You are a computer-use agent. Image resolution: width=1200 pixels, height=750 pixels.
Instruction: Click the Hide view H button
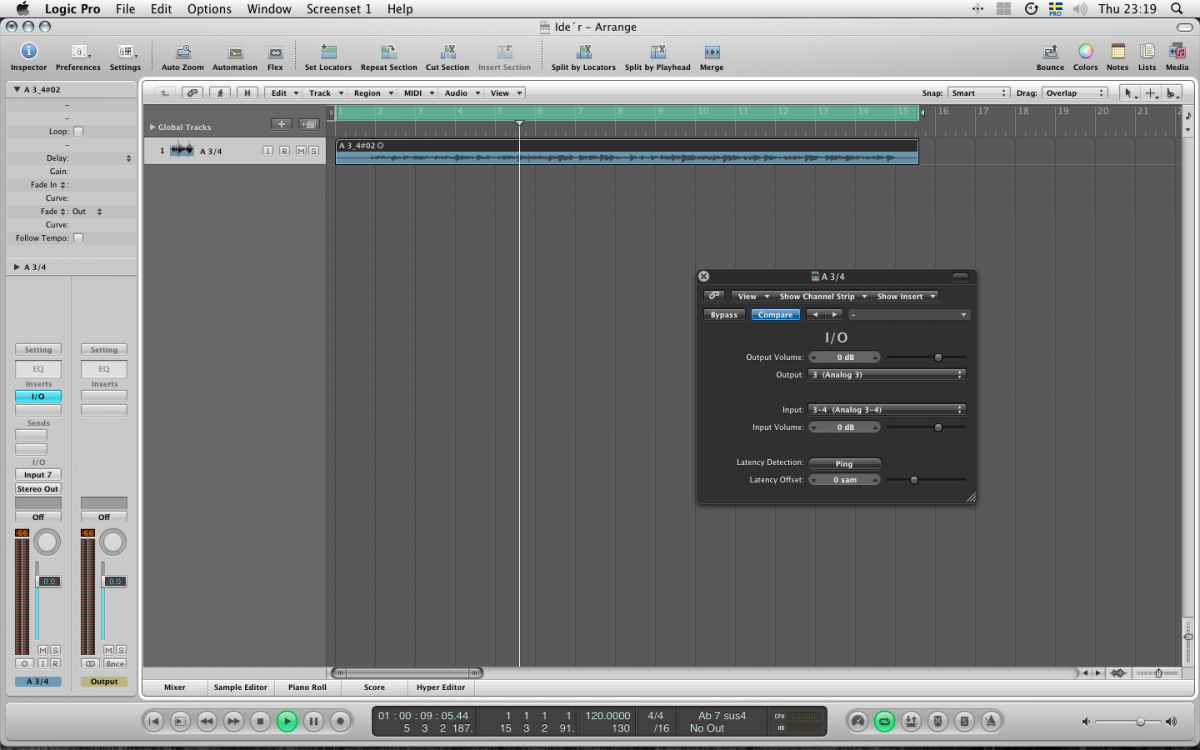pos(247,93)
